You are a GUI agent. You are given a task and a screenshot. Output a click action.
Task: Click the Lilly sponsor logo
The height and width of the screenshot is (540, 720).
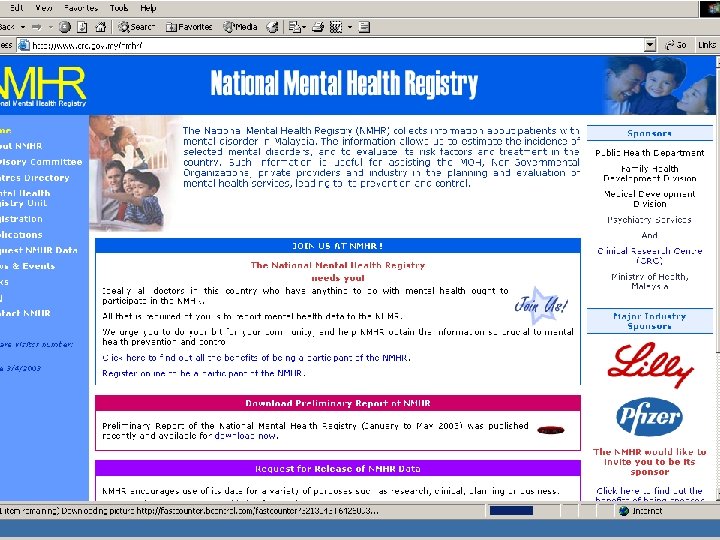(650, 365)
